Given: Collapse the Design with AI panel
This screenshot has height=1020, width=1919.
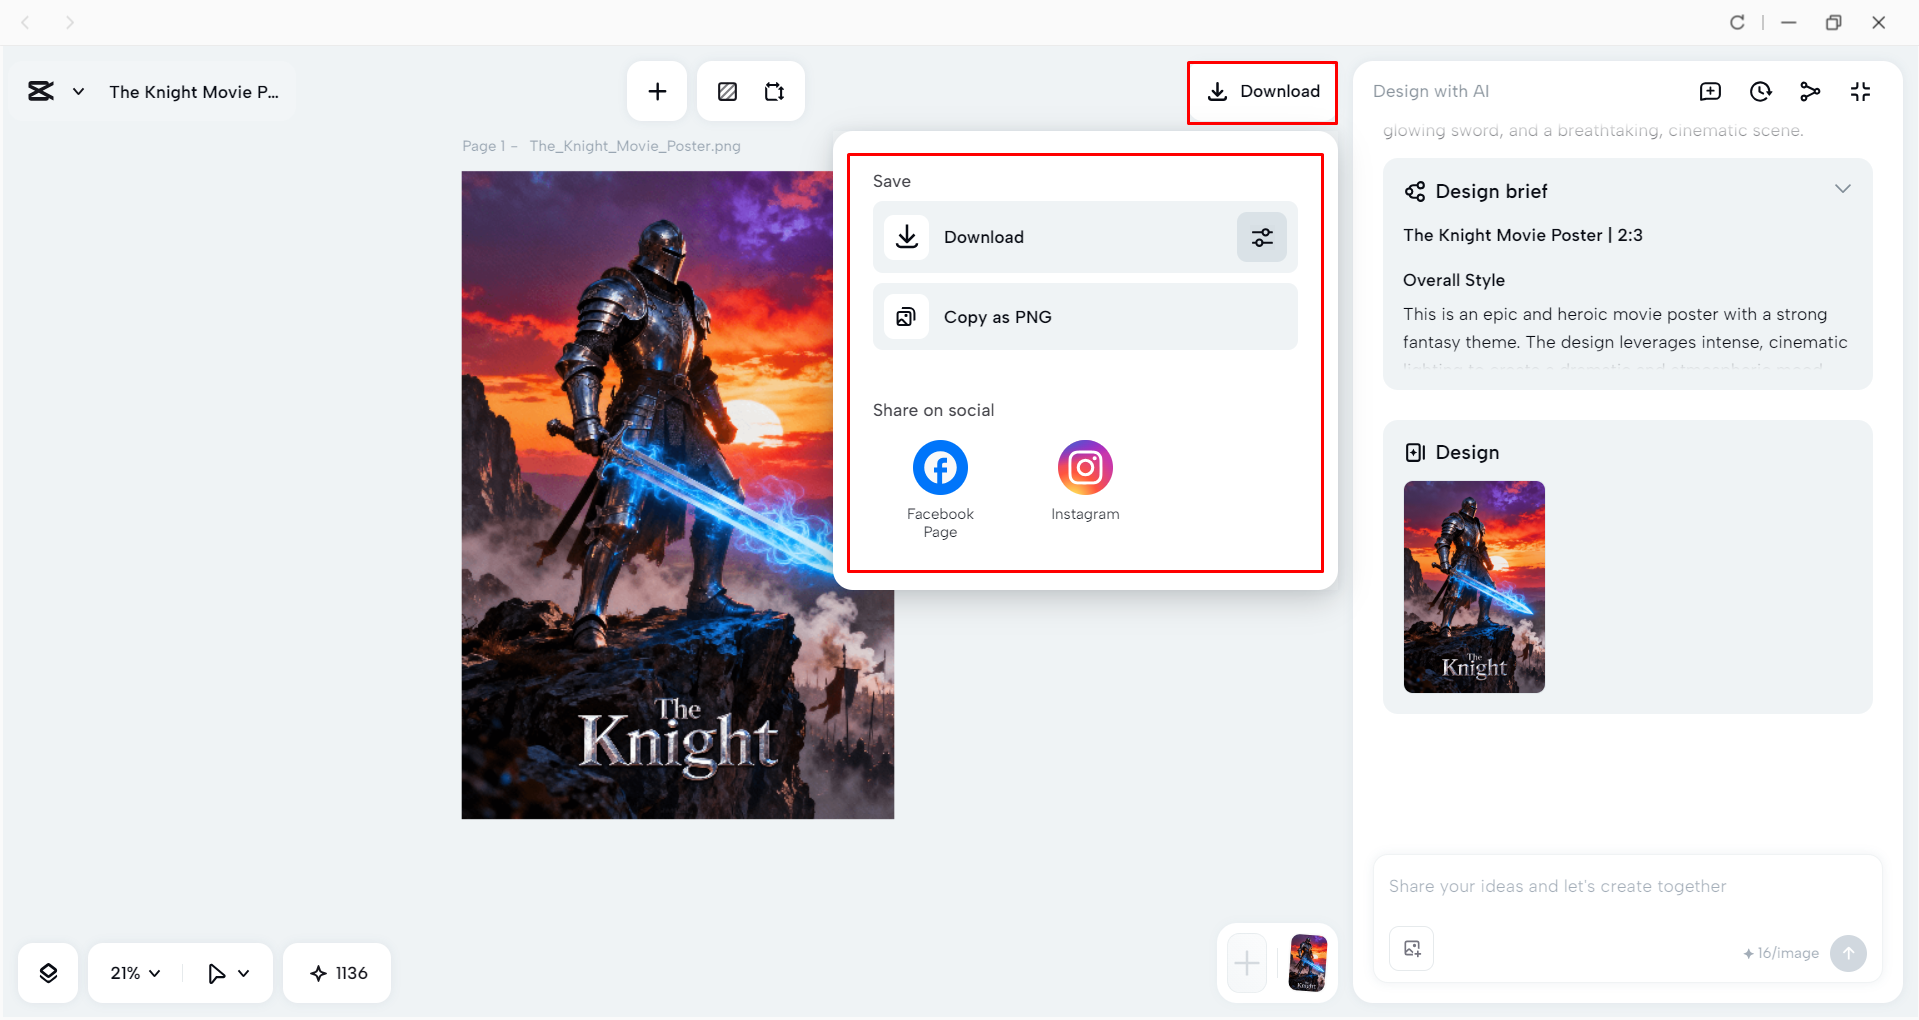Looking at the screenshot, I should pyautogui.click(x=1860, y=92).
